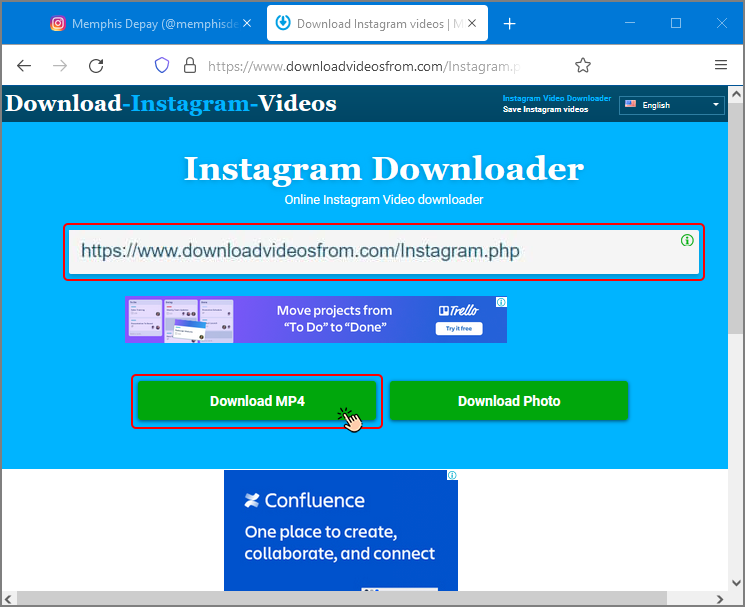
Task: Click the horizontal scrollbar left arrow
Action: coord(9,598)
